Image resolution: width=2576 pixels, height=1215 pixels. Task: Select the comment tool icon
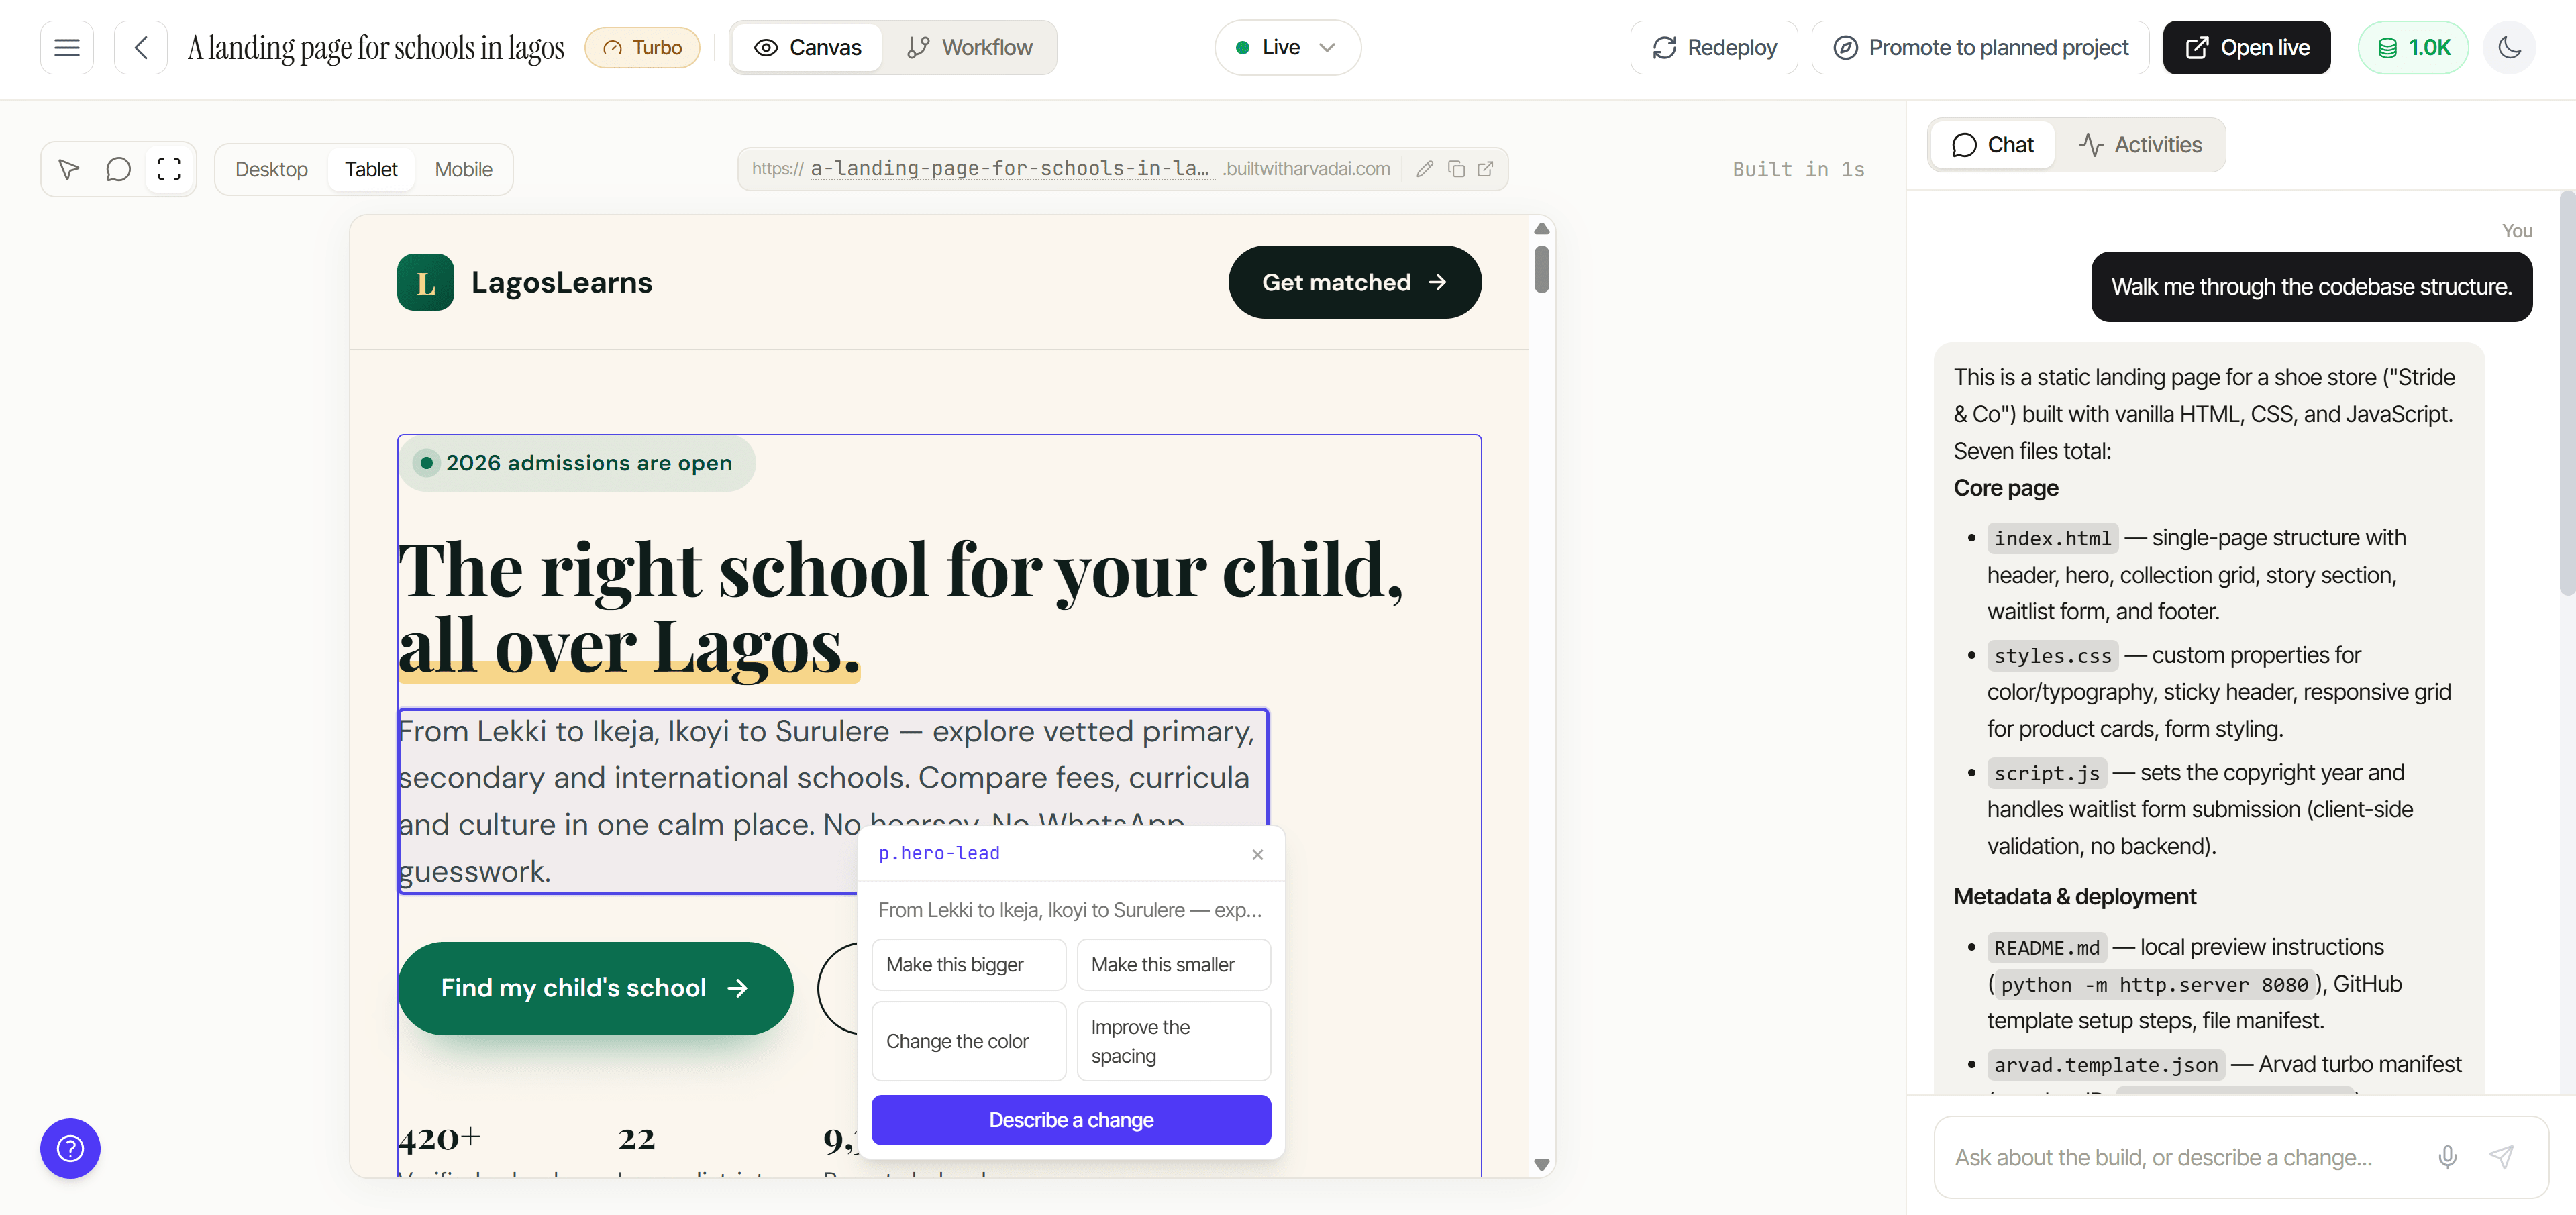(x=118, y=169)
